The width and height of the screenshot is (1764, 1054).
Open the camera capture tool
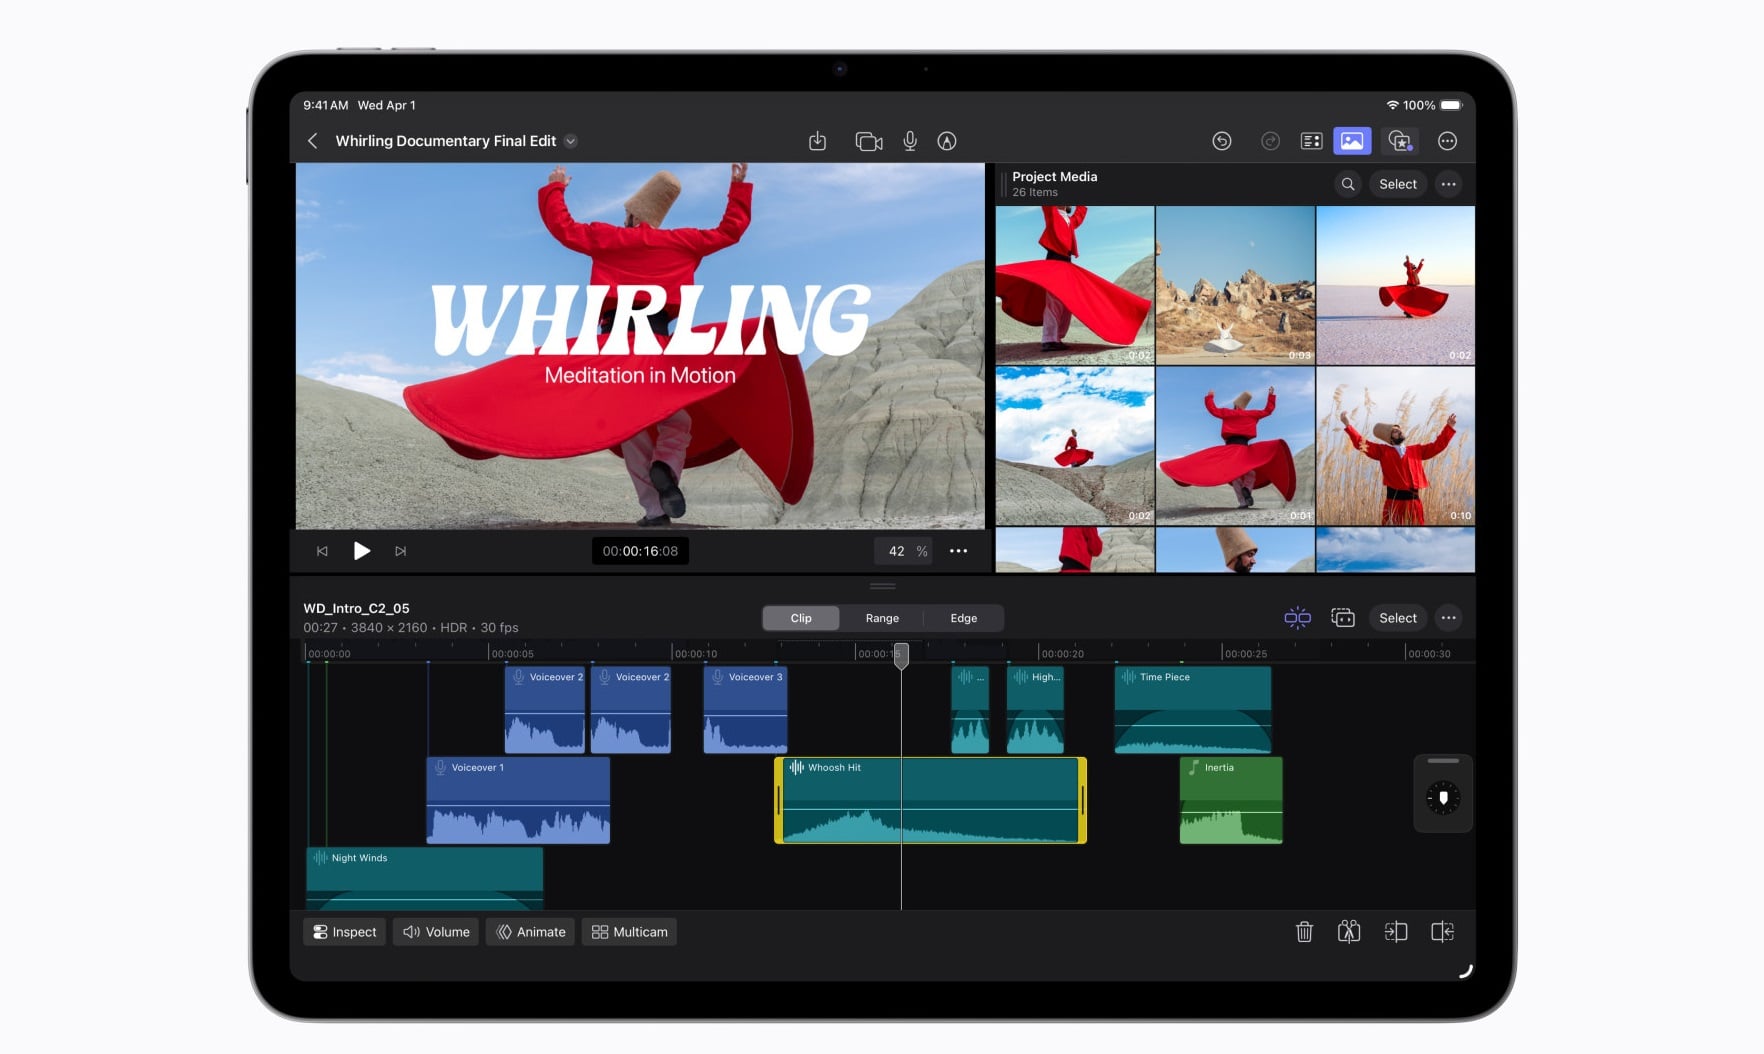pyautogui.click(x=868, y=141)
